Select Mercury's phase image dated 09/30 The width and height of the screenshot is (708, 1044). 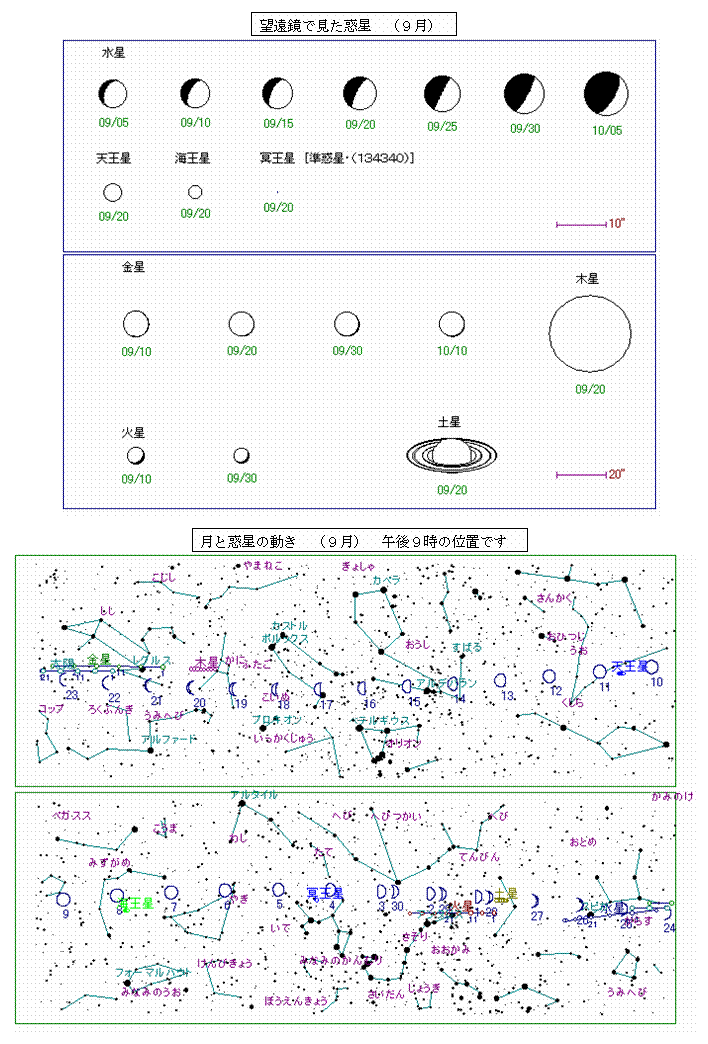pyautogui.click(x=524, y=94)
